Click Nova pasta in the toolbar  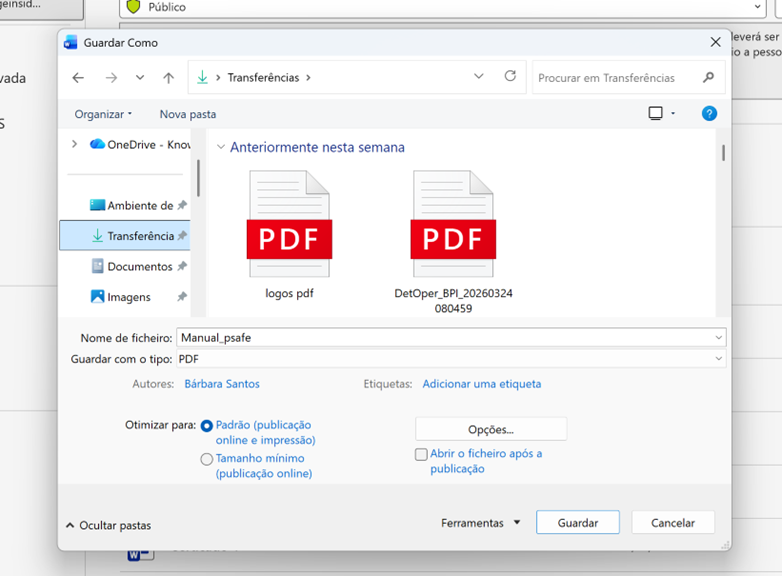188,114
